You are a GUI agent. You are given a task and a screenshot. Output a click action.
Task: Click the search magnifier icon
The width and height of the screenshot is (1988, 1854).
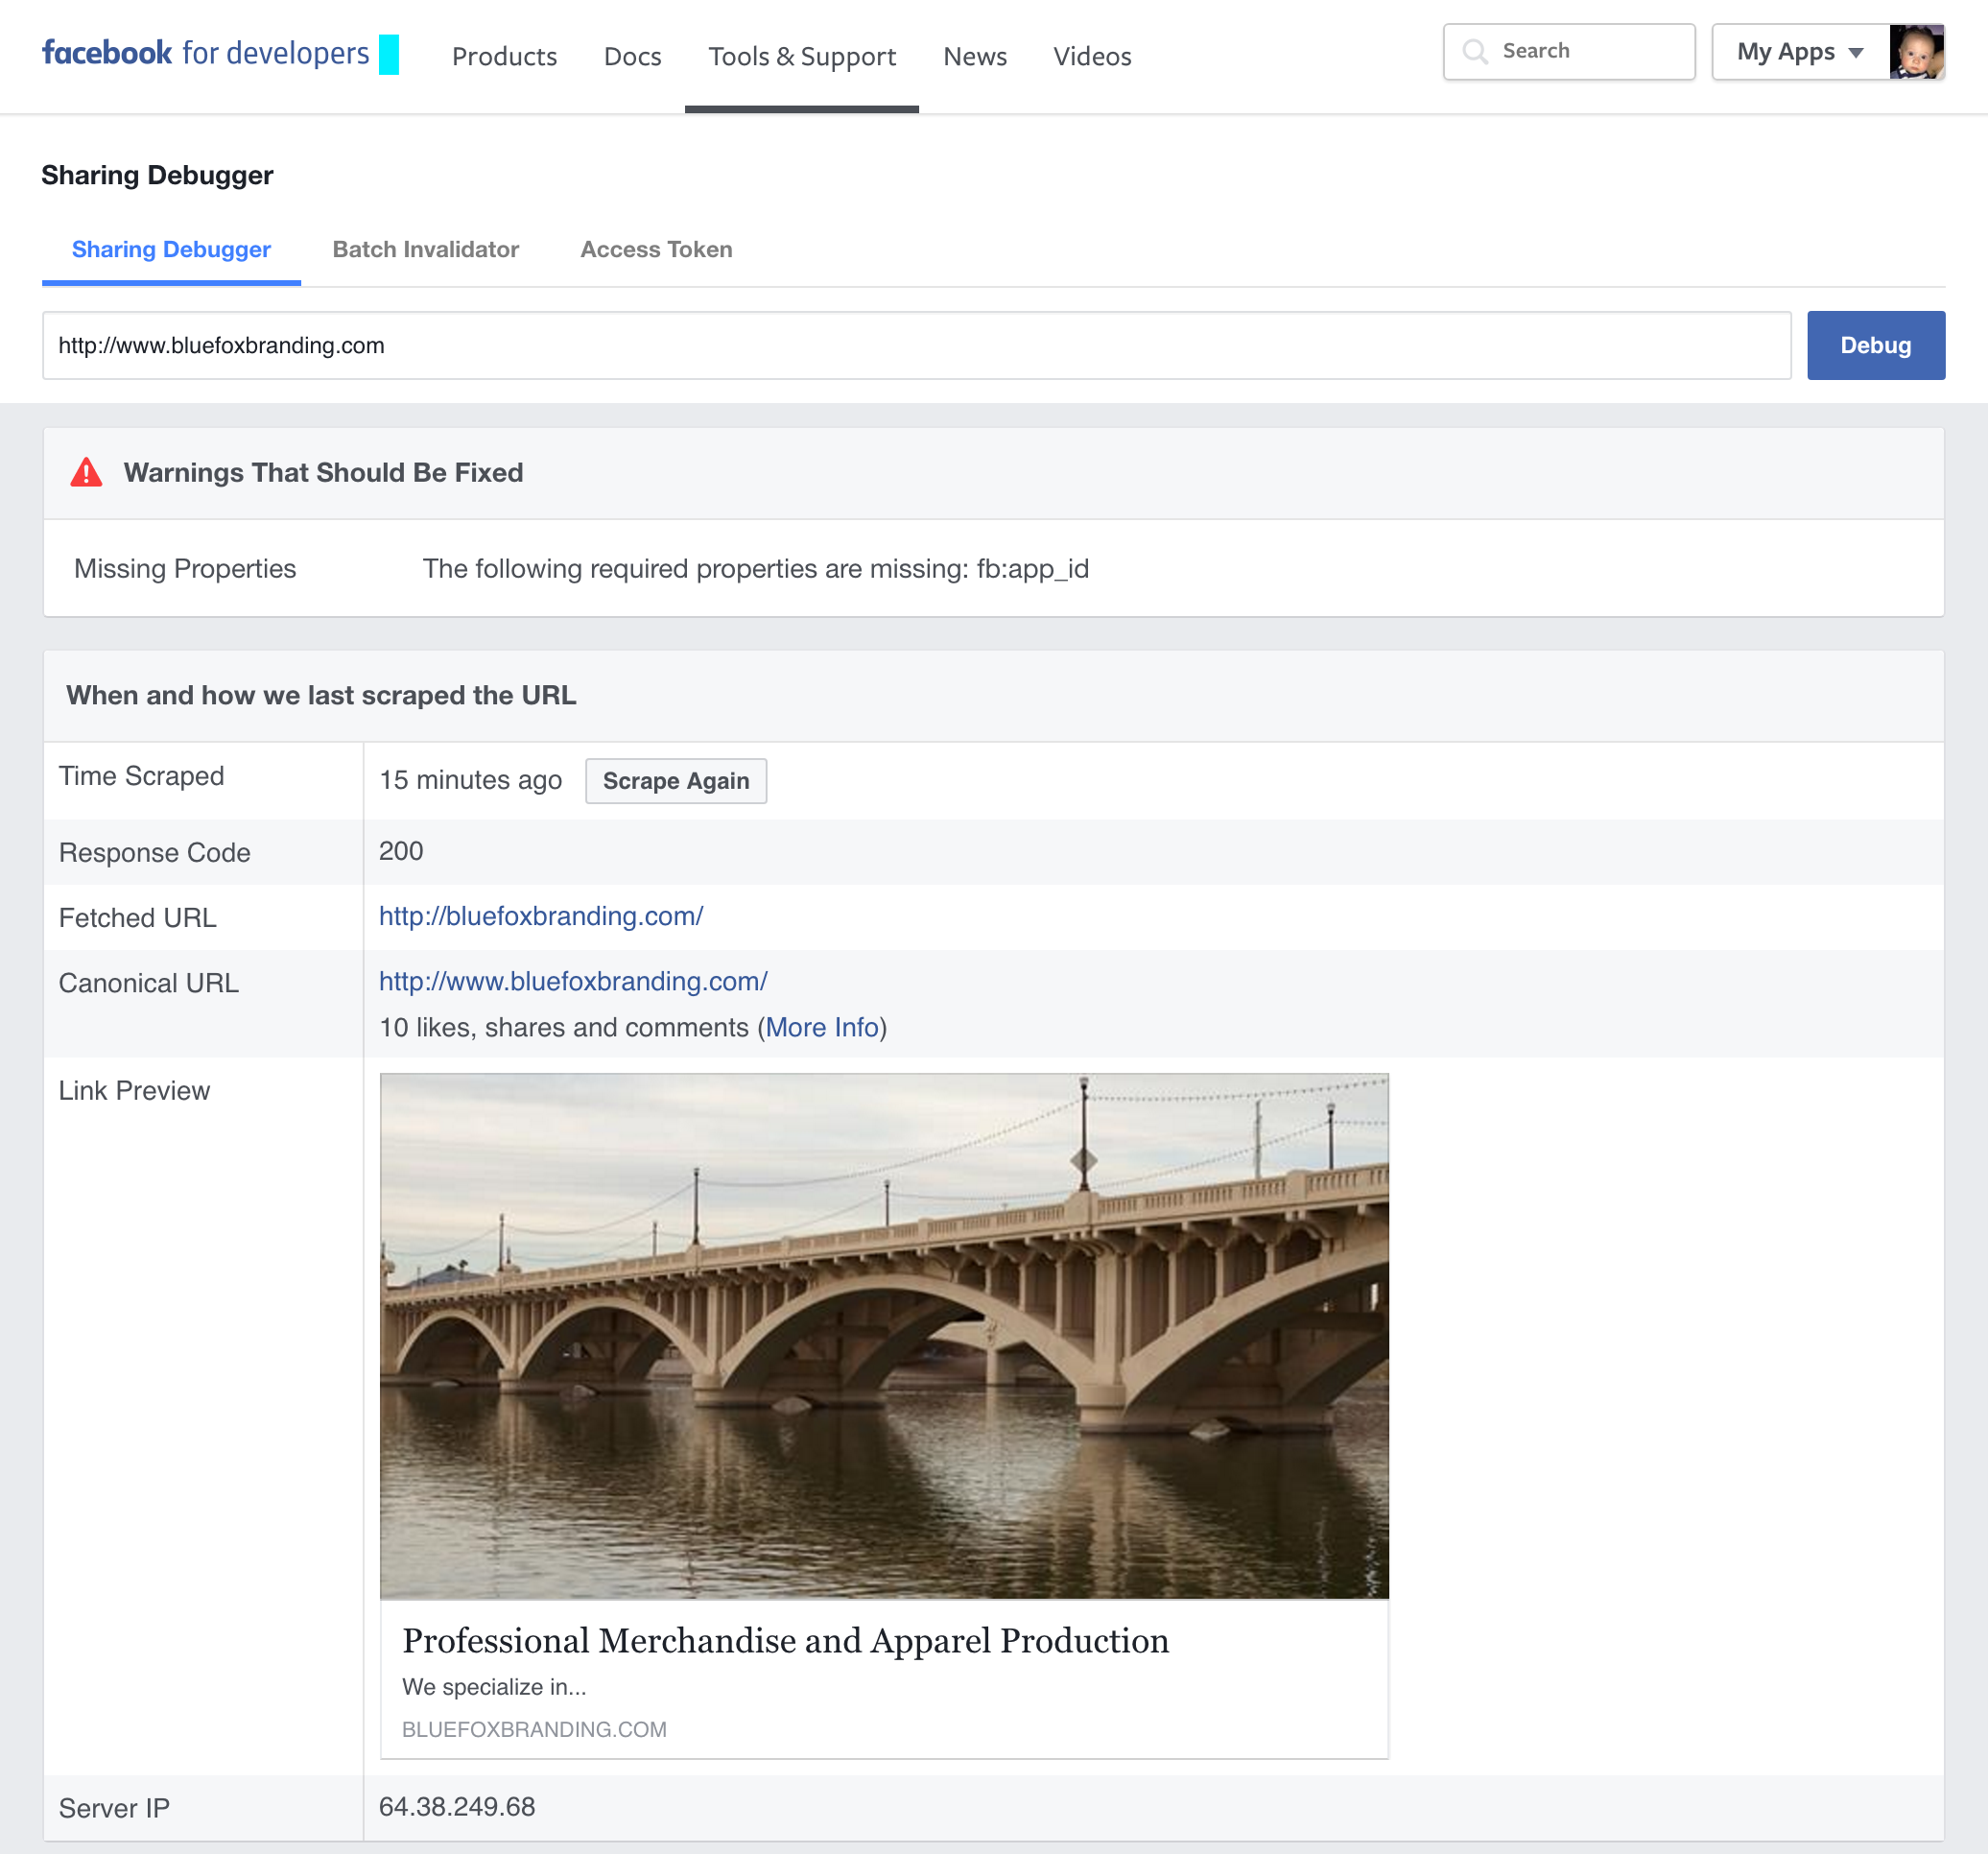coord(1475,51)
